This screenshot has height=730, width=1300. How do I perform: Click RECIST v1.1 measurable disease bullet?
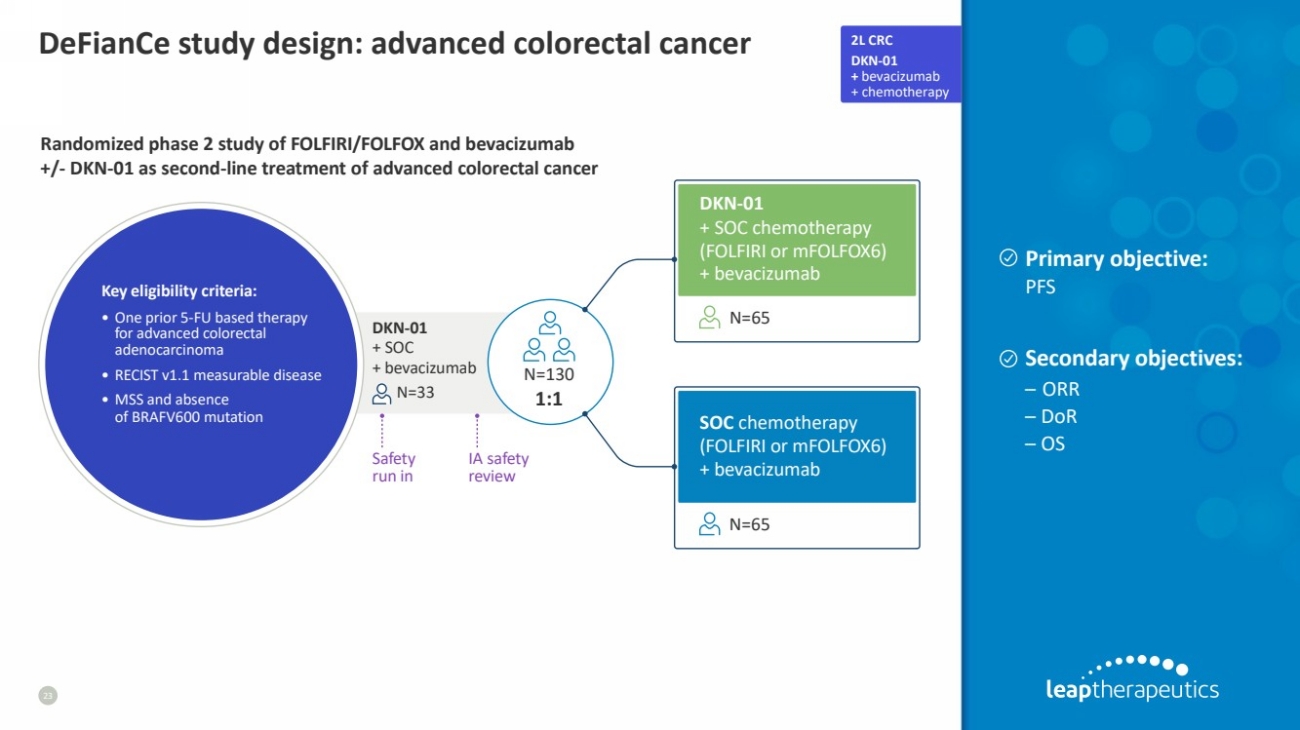(x=212, y=375)
